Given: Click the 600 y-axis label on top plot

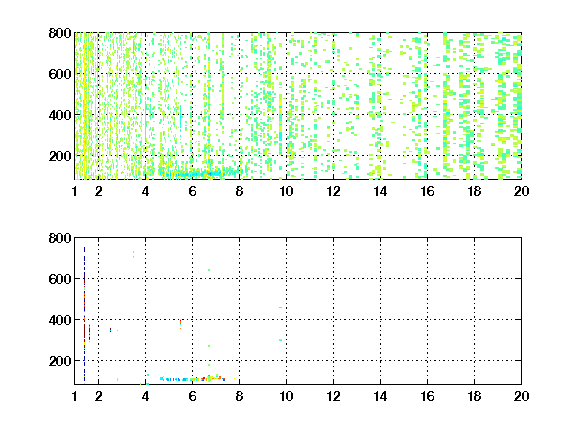Looking at the screenshot, I should (x=60, y=74).
